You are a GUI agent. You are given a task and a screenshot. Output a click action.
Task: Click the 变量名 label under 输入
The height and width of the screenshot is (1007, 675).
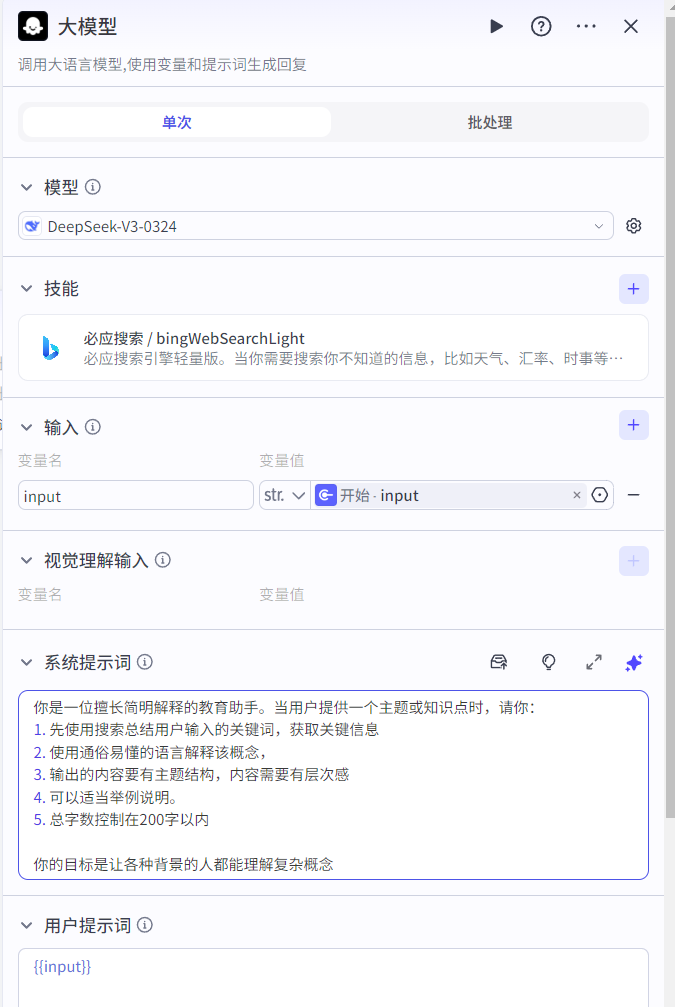click(x=40, y=460)
